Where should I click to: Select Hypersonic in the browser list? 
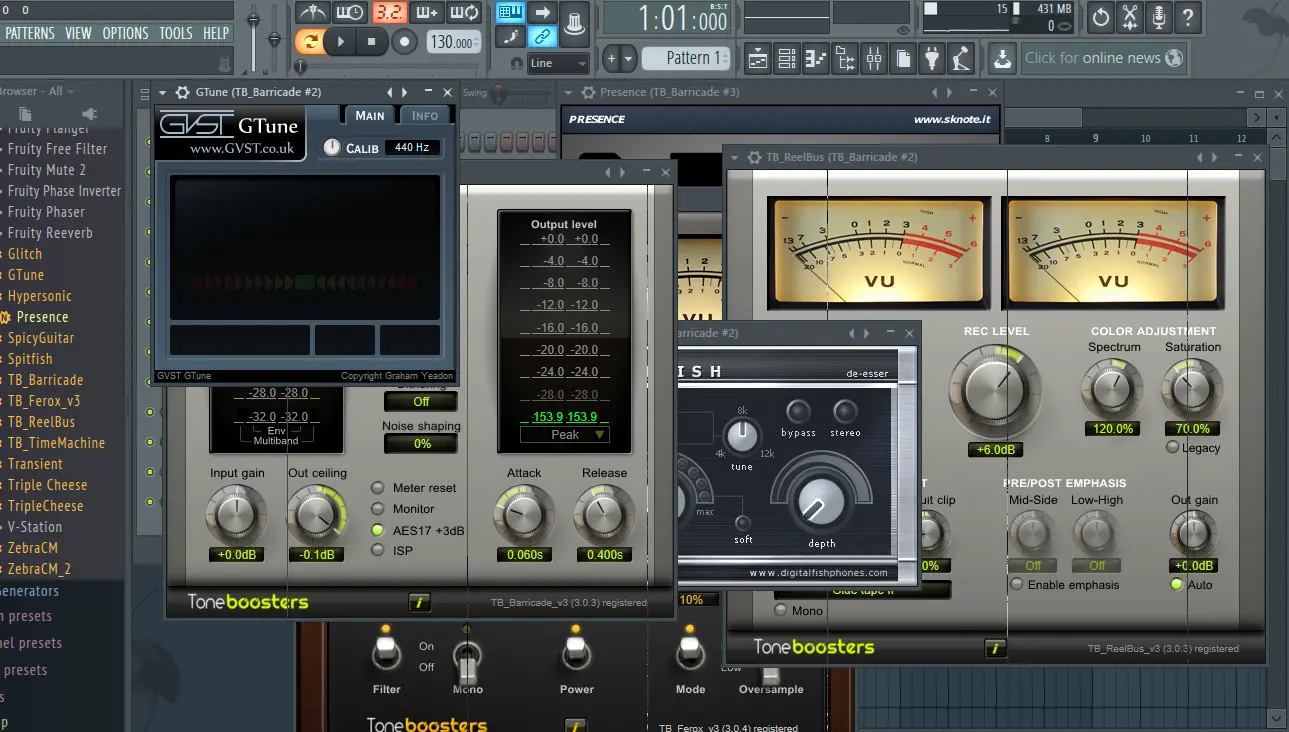(40, 296)
